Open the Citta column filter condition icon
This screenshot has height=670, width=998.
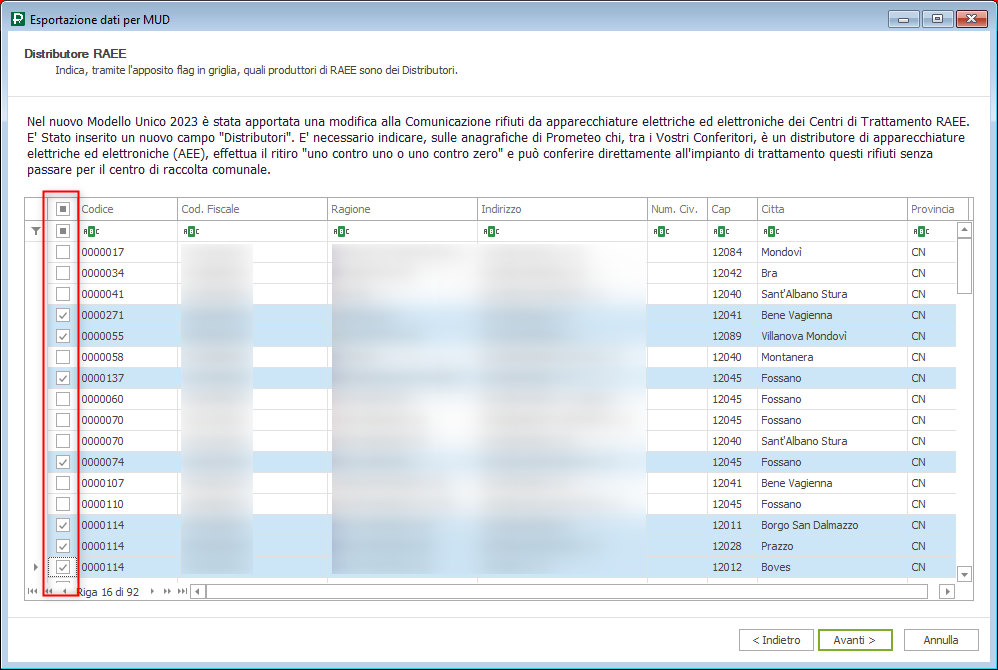pyautogui.click(x=771, y=231)
